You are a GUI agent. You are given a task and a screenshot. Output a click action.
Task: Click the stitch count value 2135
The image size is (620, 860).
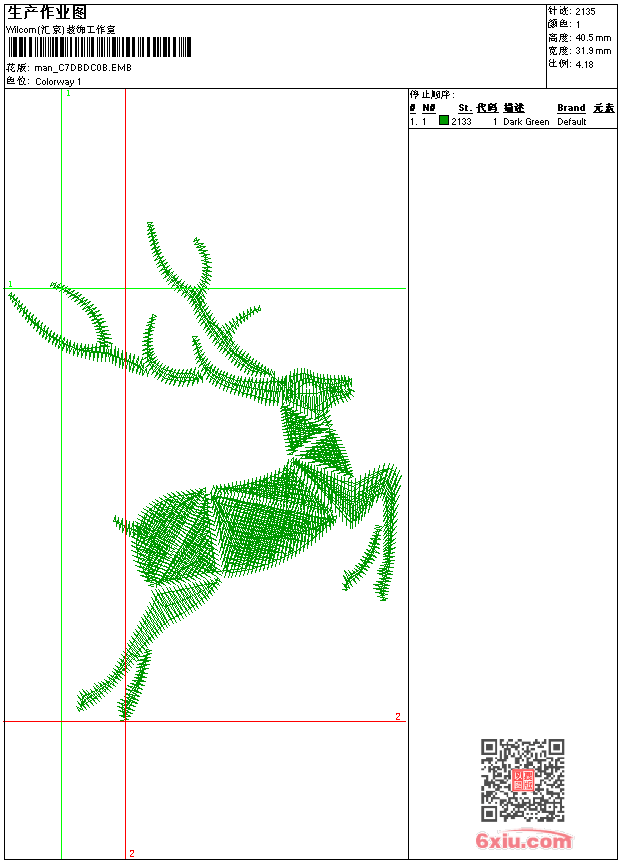585,11
